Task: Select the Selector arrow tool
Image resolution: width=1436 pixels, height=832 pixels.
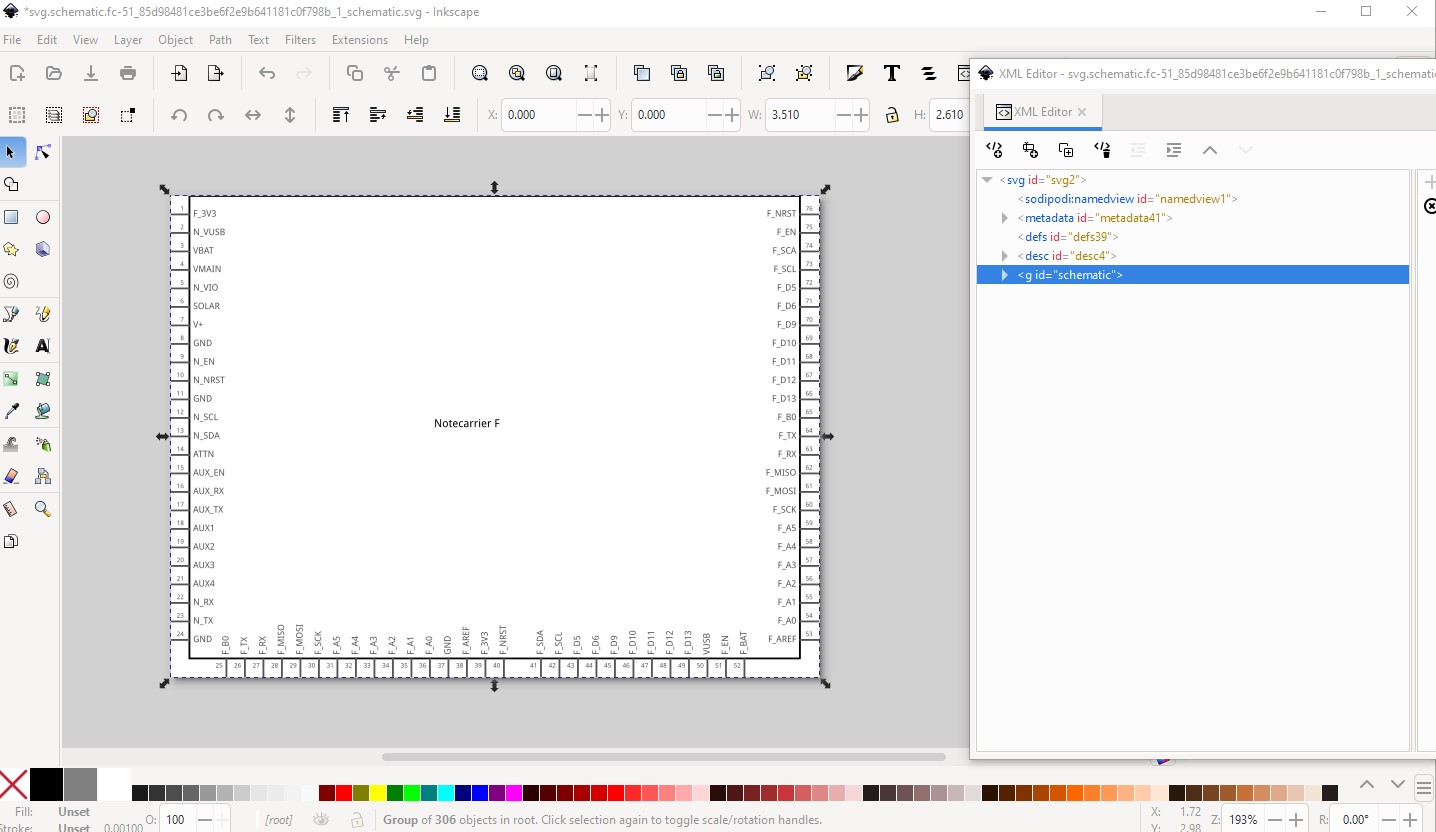Action: click(x=11, y=152)
